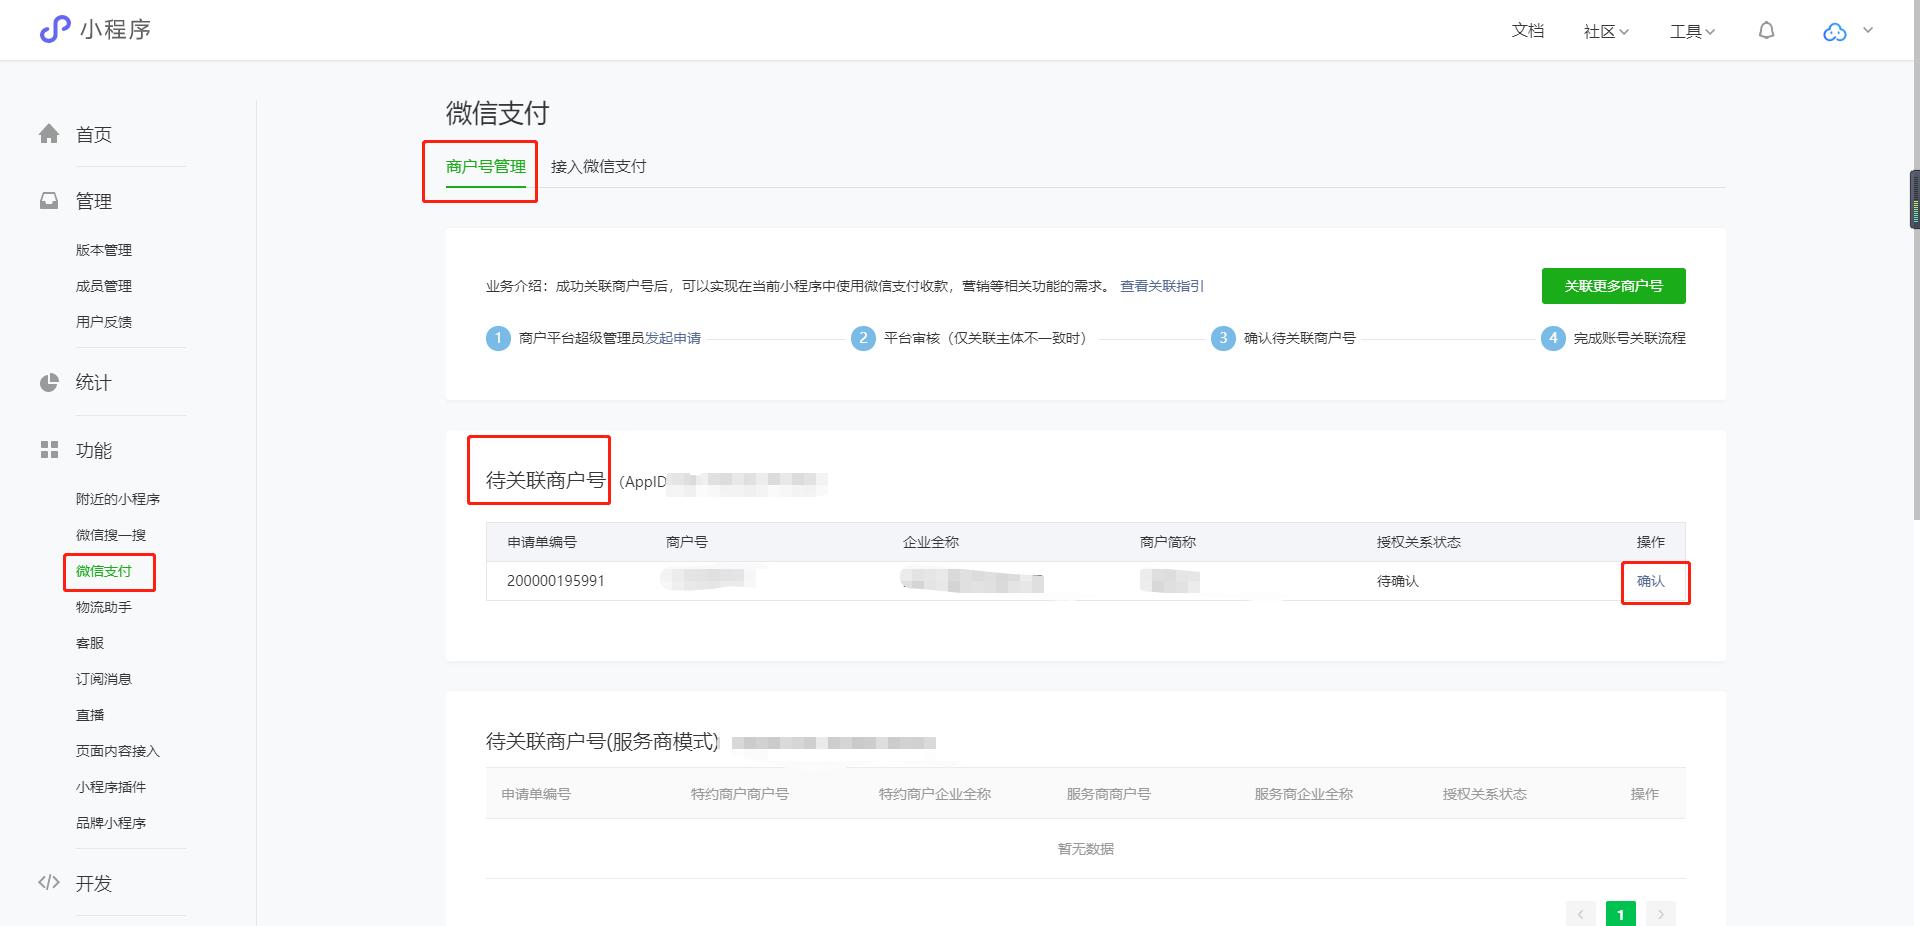The image size is (1920, 926).
Task: Open the 查看关联指引 link
Action: (1161, 286)
